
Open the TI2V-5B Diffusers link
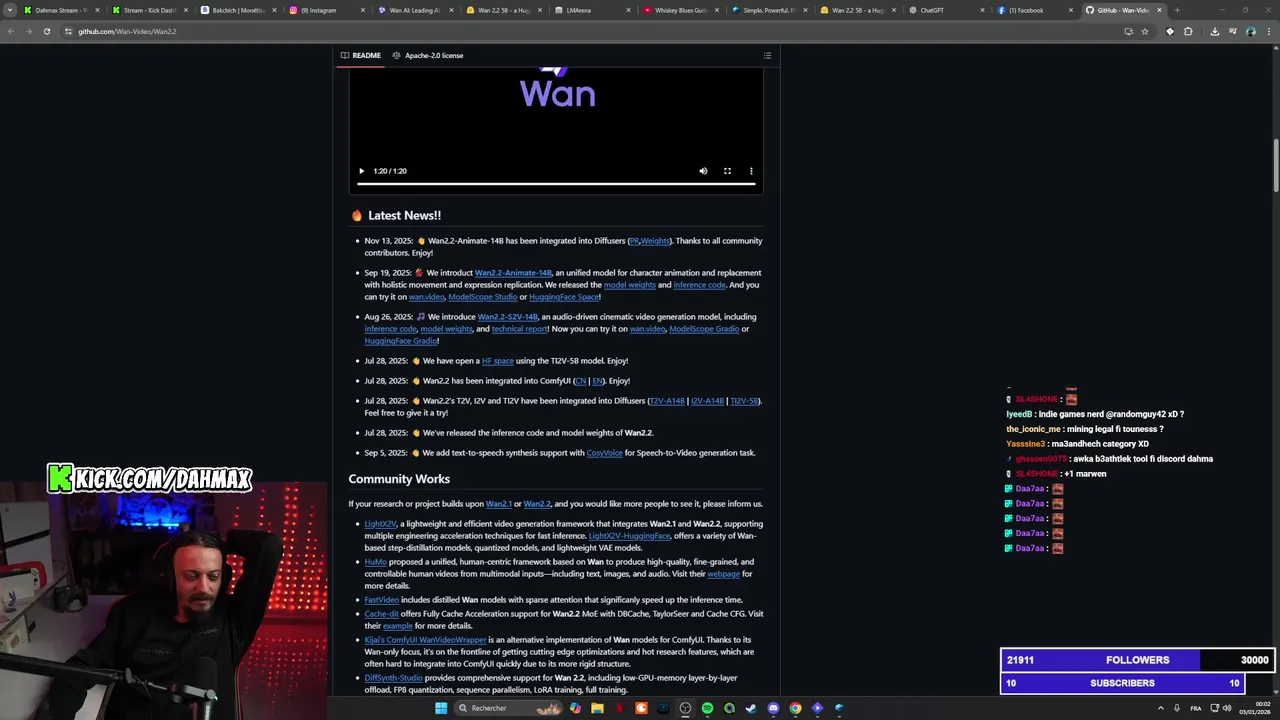click(x=744, y=401)
